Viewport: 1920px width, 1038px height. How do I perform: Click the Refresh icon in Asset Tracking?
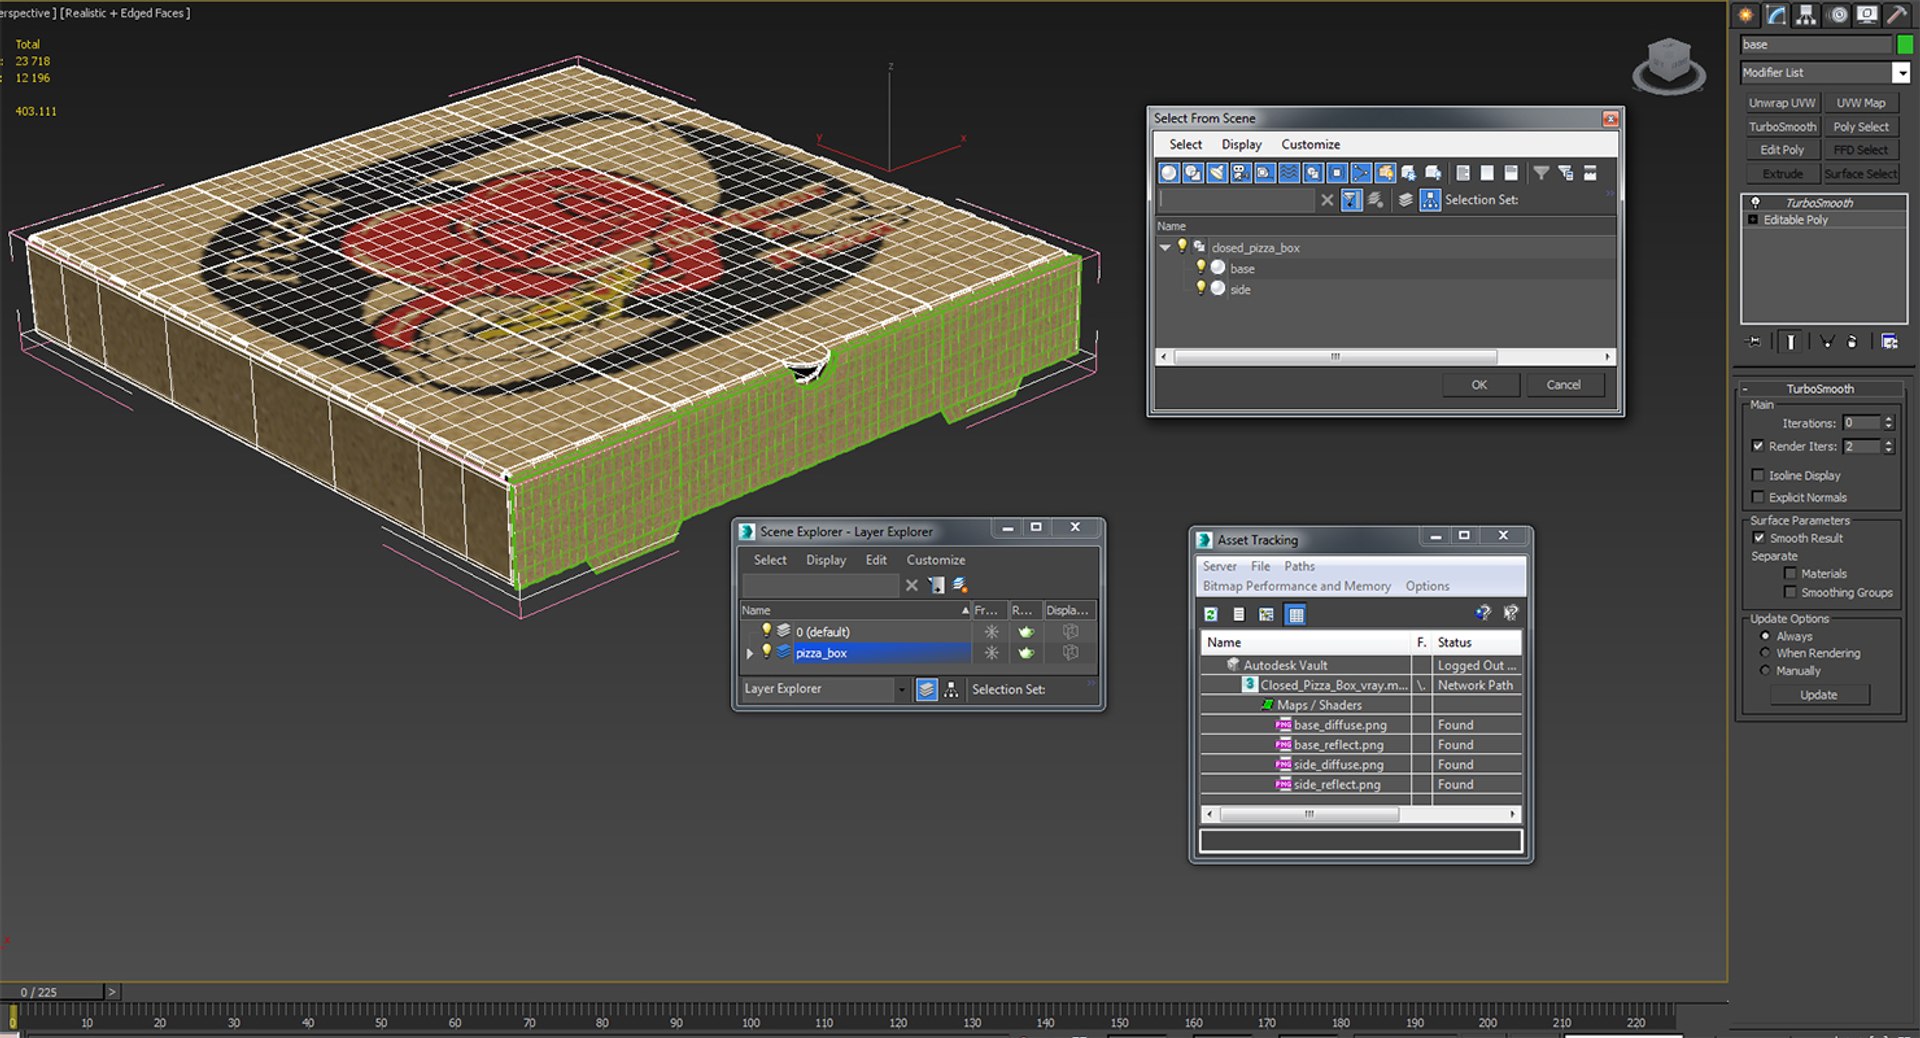1211,614
